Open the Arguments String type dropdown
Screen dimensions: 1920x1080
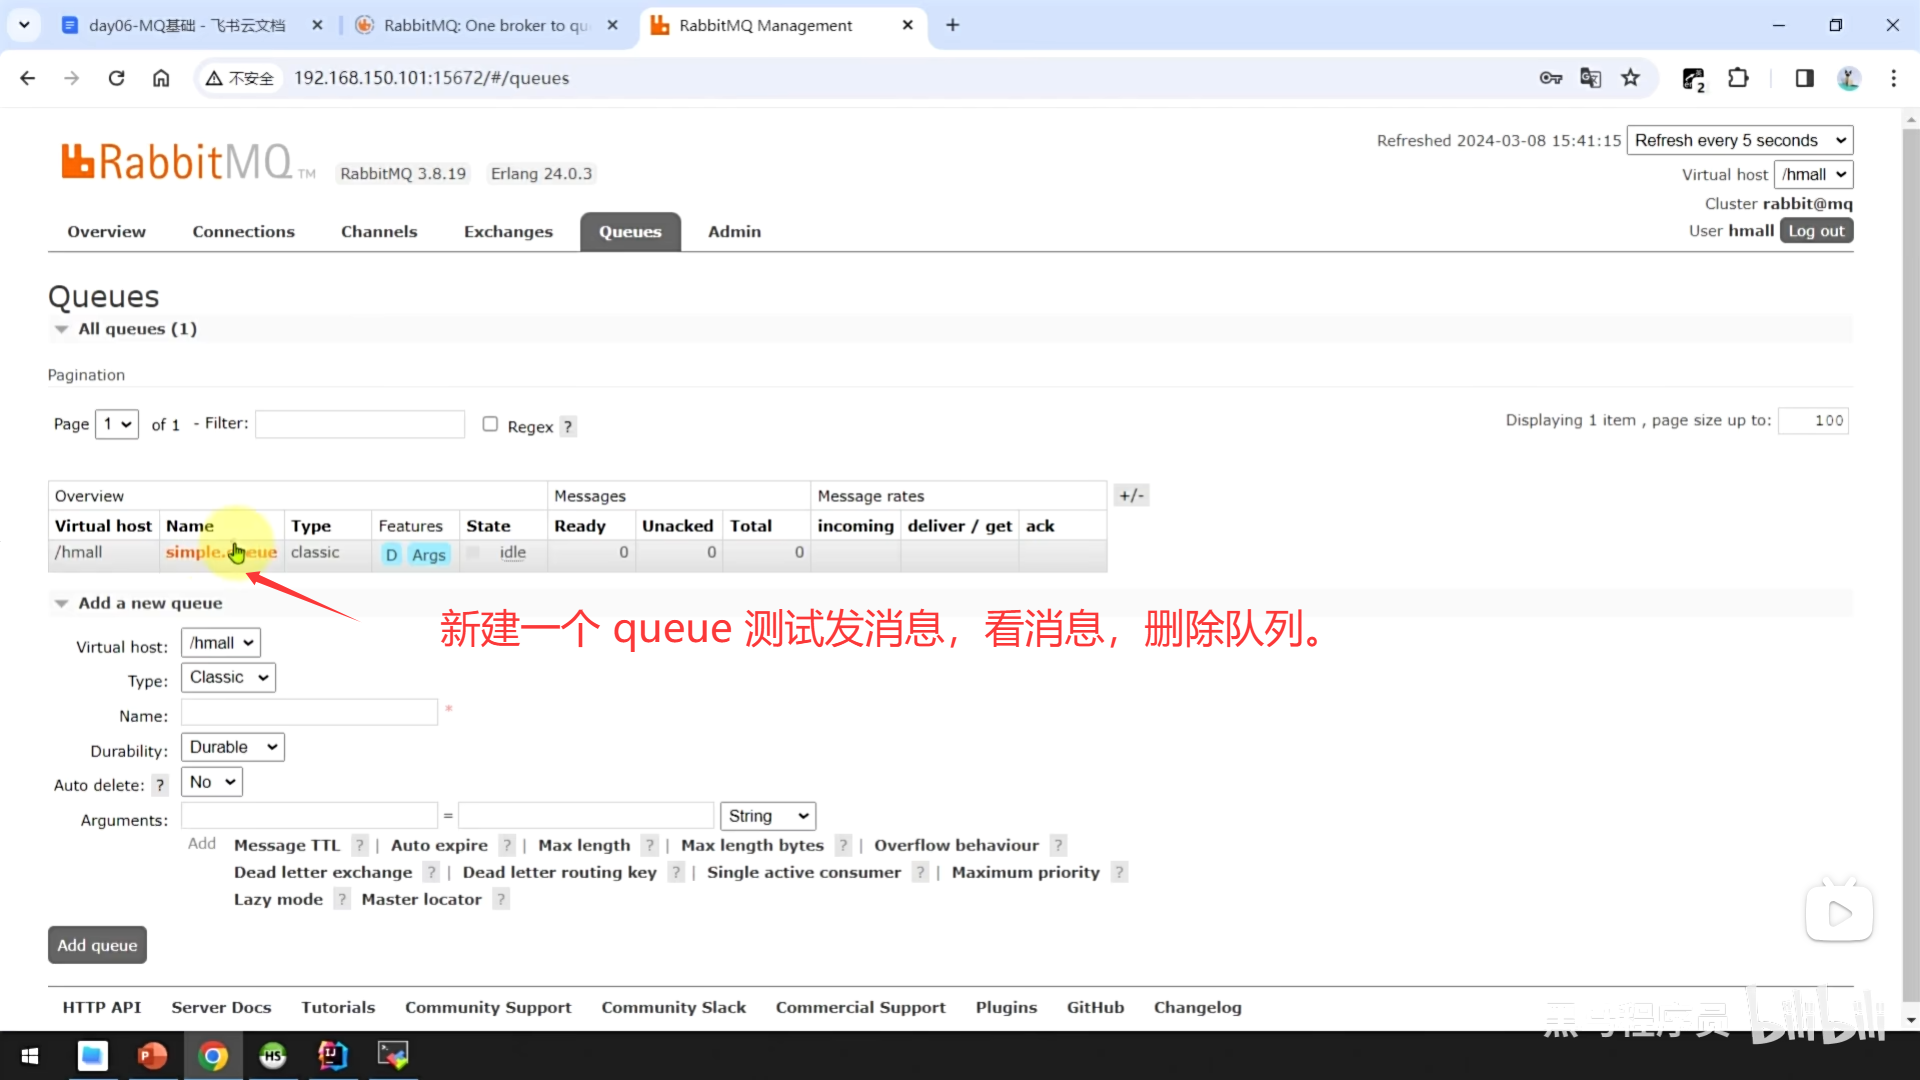(767, 816)
